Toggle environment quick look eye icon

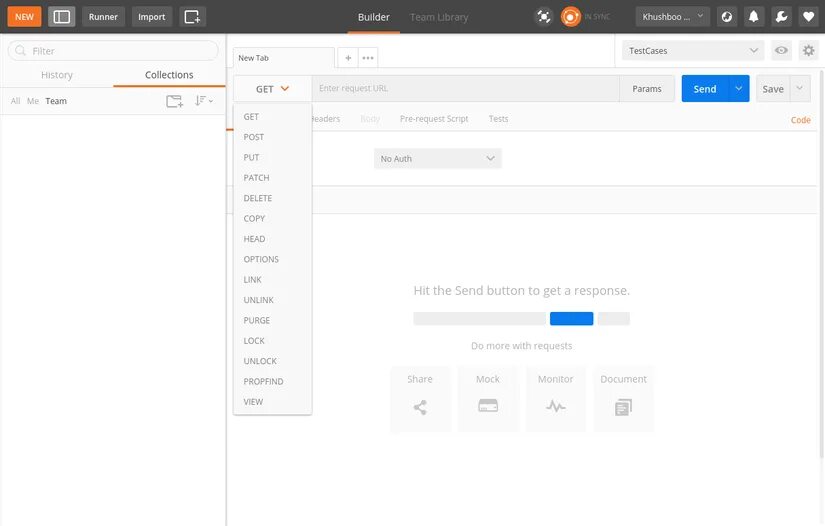point(781,50)
